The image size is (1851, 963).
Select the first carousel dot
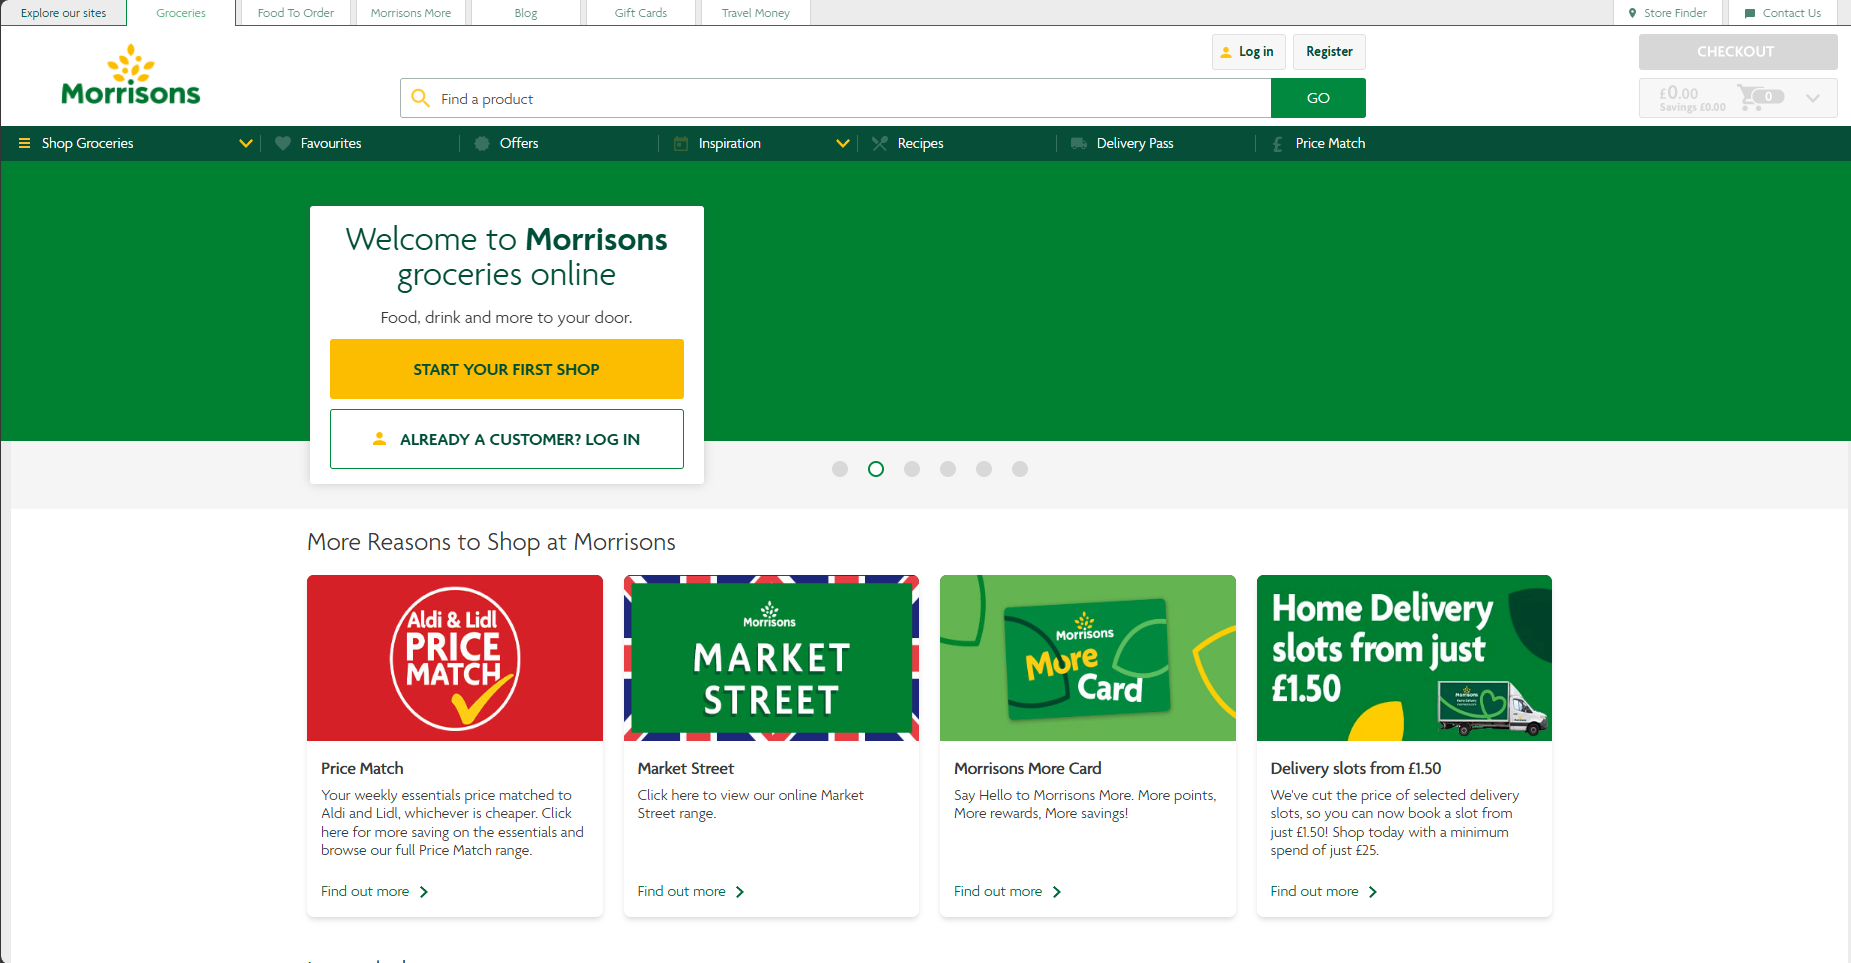click(840, 469)
